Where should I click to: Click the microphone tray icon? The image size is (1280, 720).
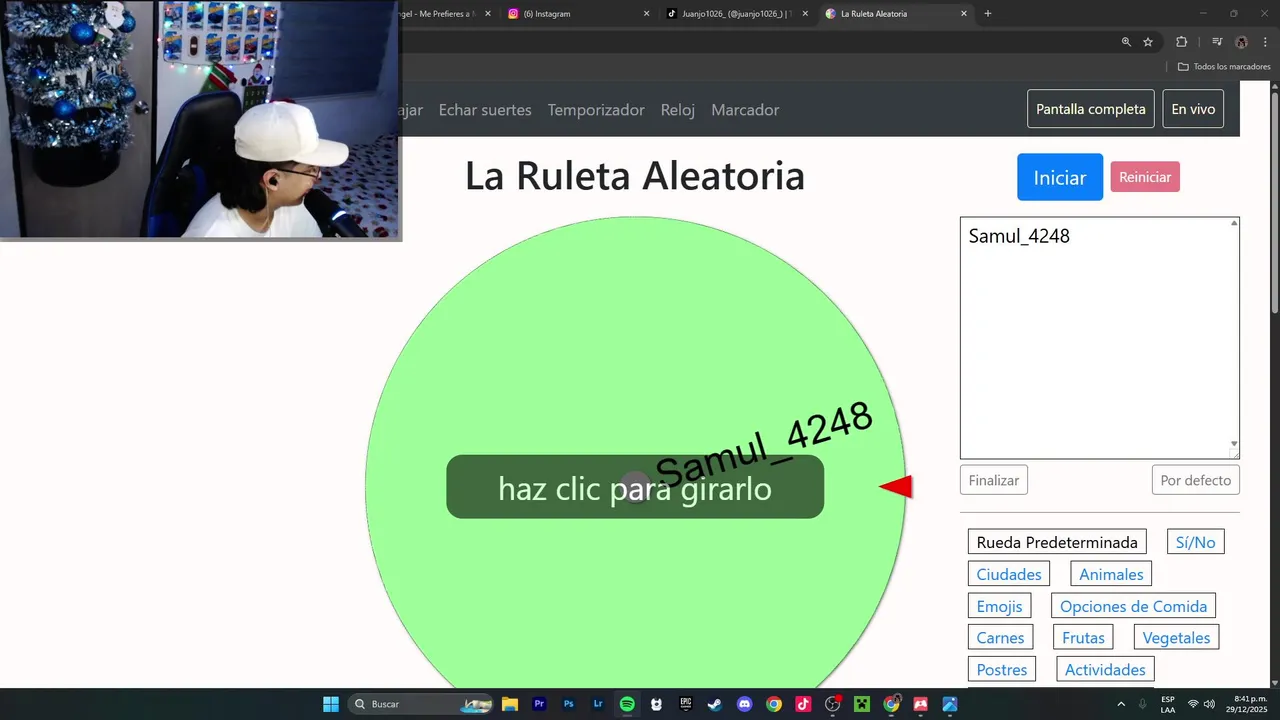click(1142, 704)
